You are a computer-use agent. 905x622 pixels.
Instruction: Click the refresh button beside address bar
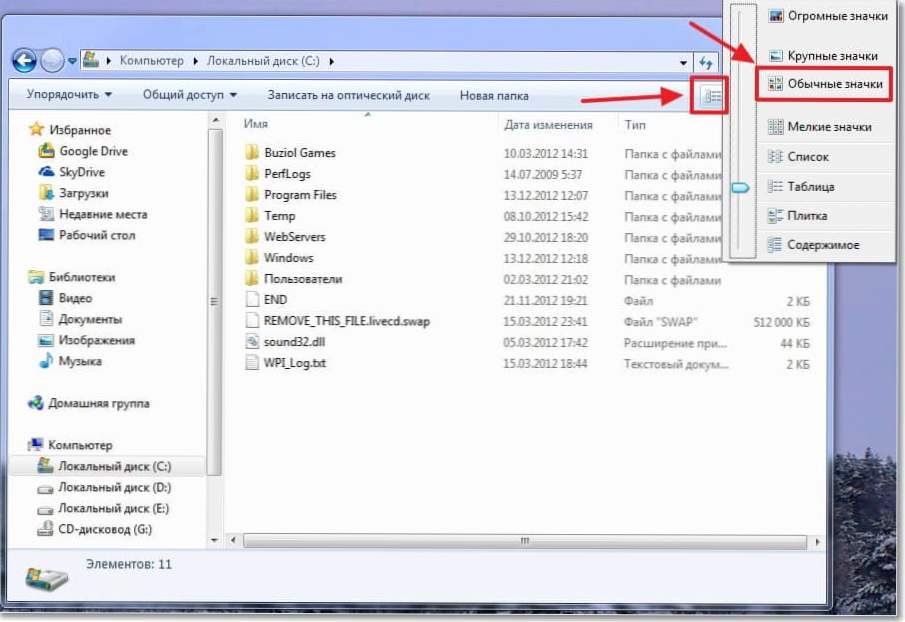point(706,62)
